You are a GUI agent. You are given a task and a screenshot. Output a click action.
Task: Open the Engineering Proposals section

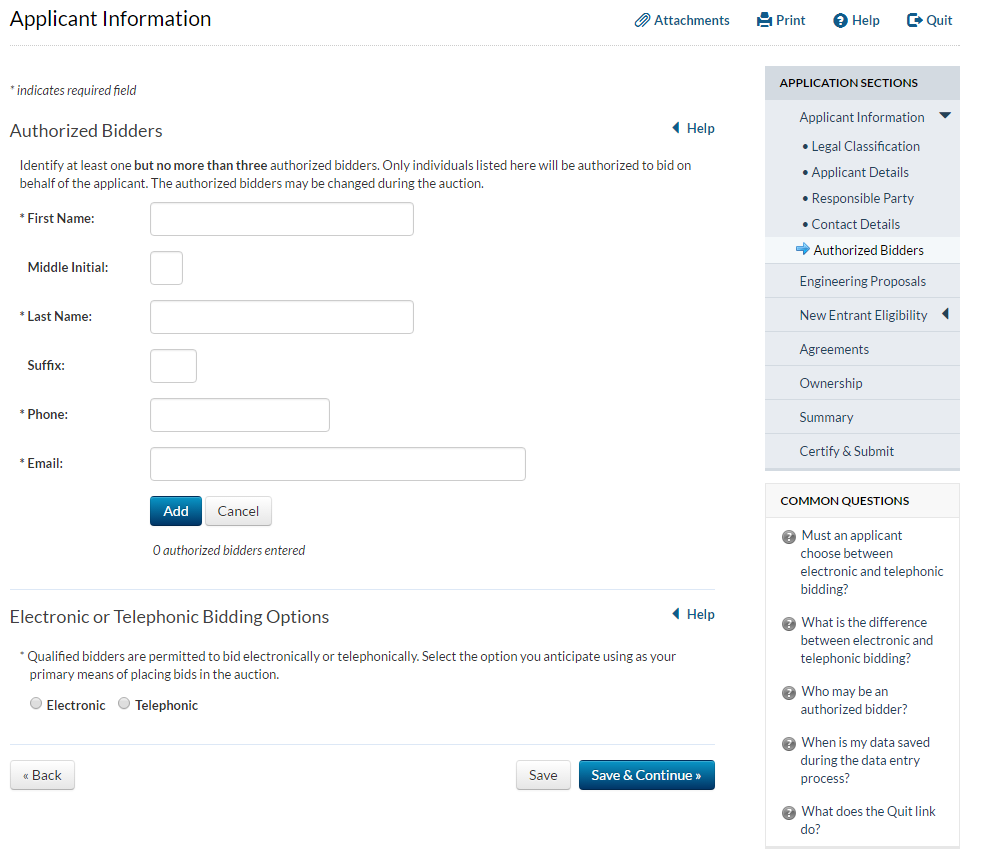coord(862,281)
